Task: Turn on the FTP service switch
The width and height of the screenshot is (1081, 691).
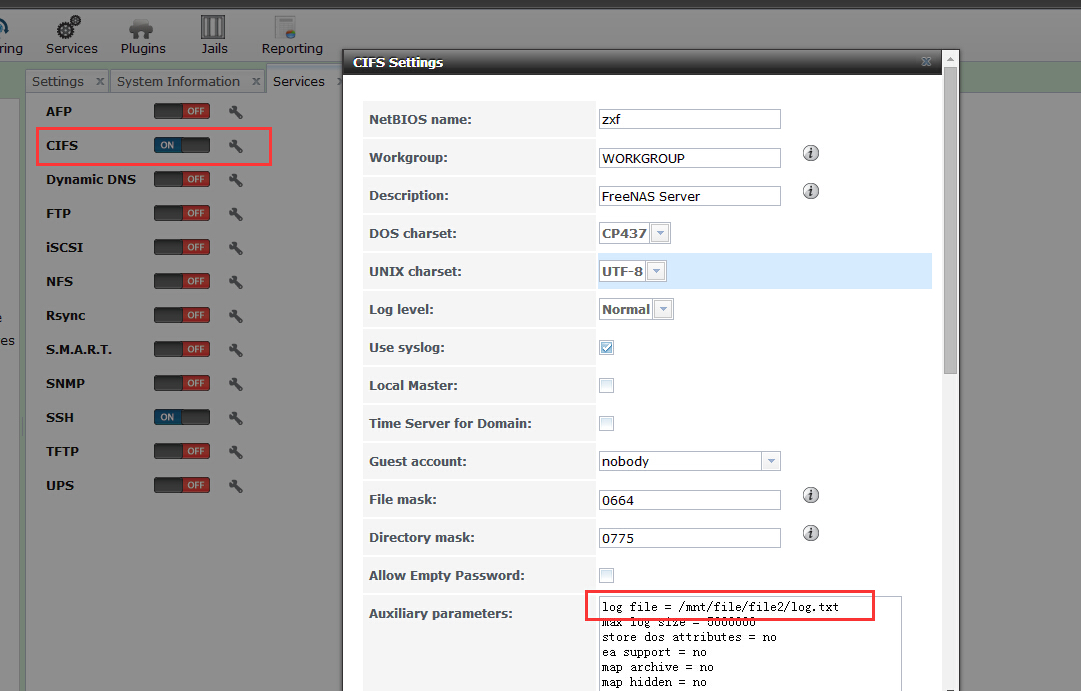Action: (182, 213)
